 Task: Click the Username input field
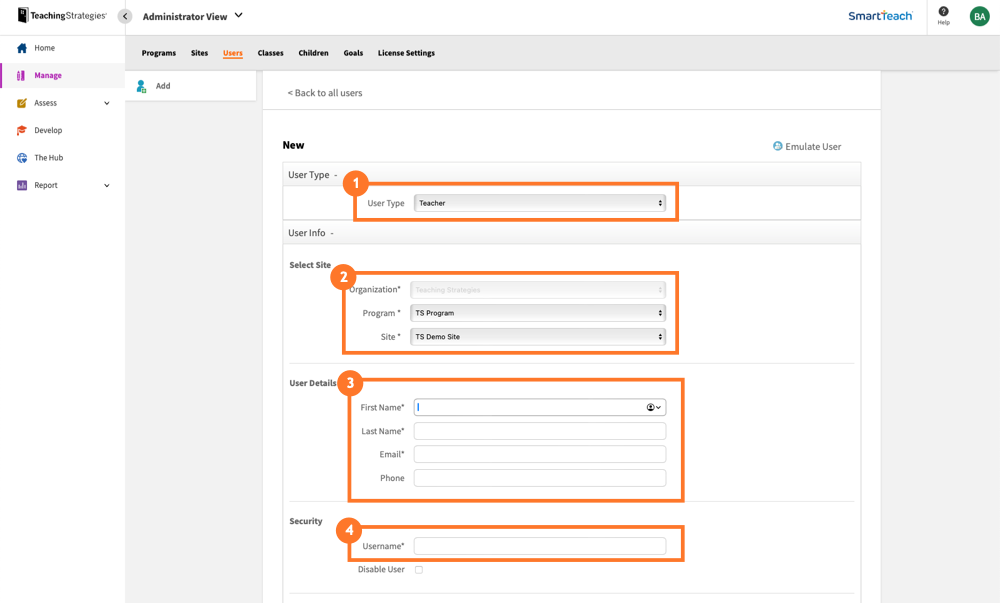point(540,545)
